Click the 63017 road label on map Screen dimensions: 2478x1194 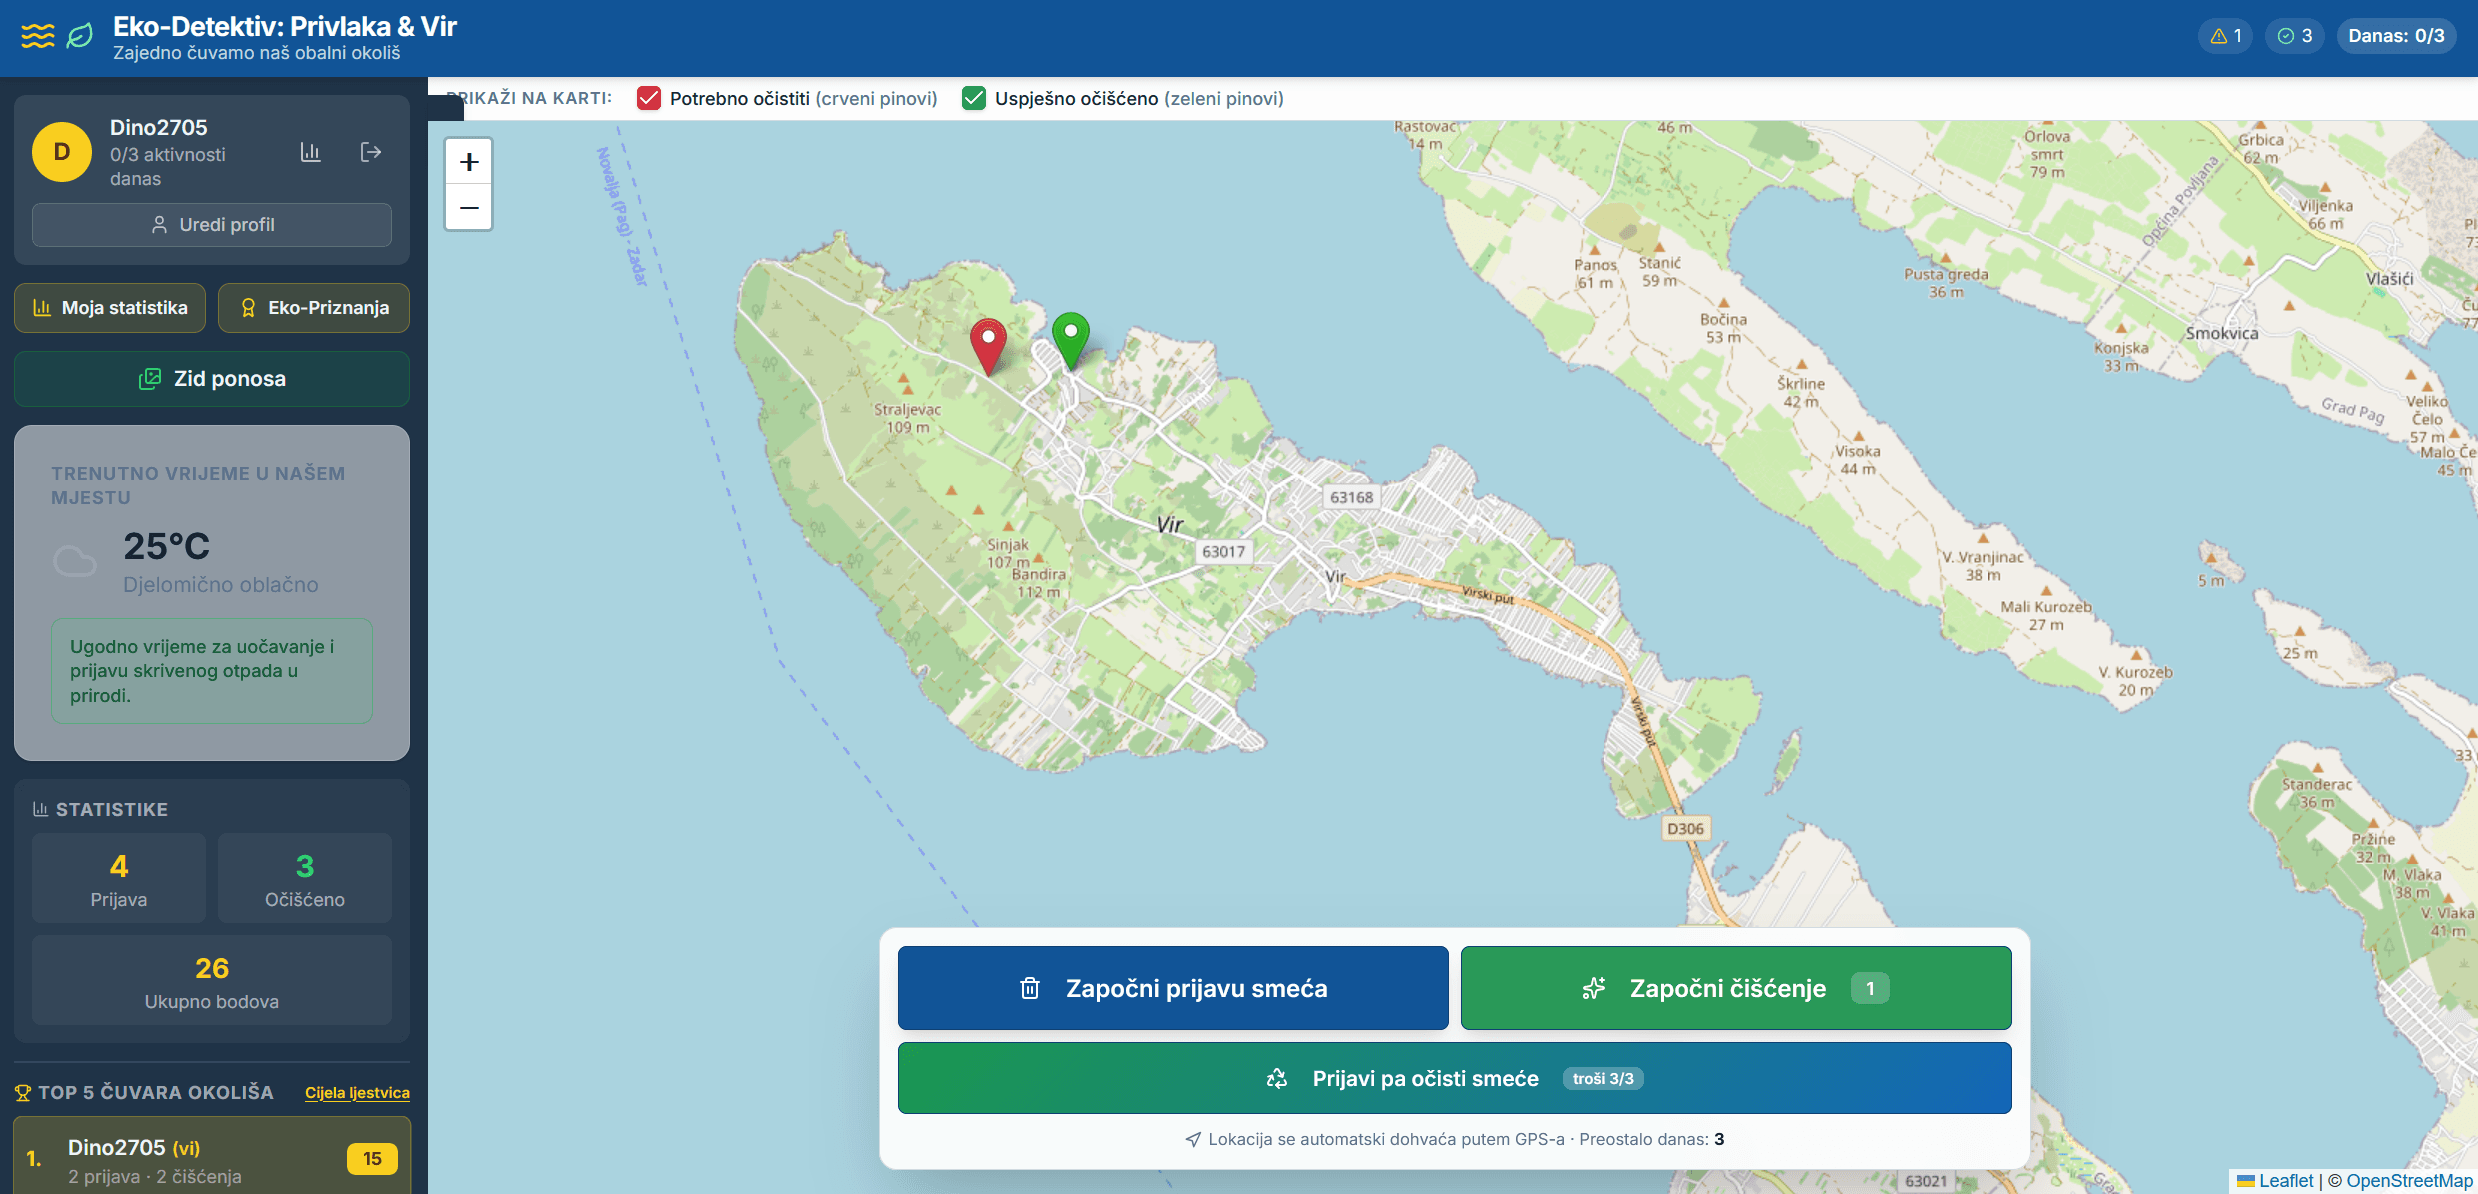(1224, 551)
